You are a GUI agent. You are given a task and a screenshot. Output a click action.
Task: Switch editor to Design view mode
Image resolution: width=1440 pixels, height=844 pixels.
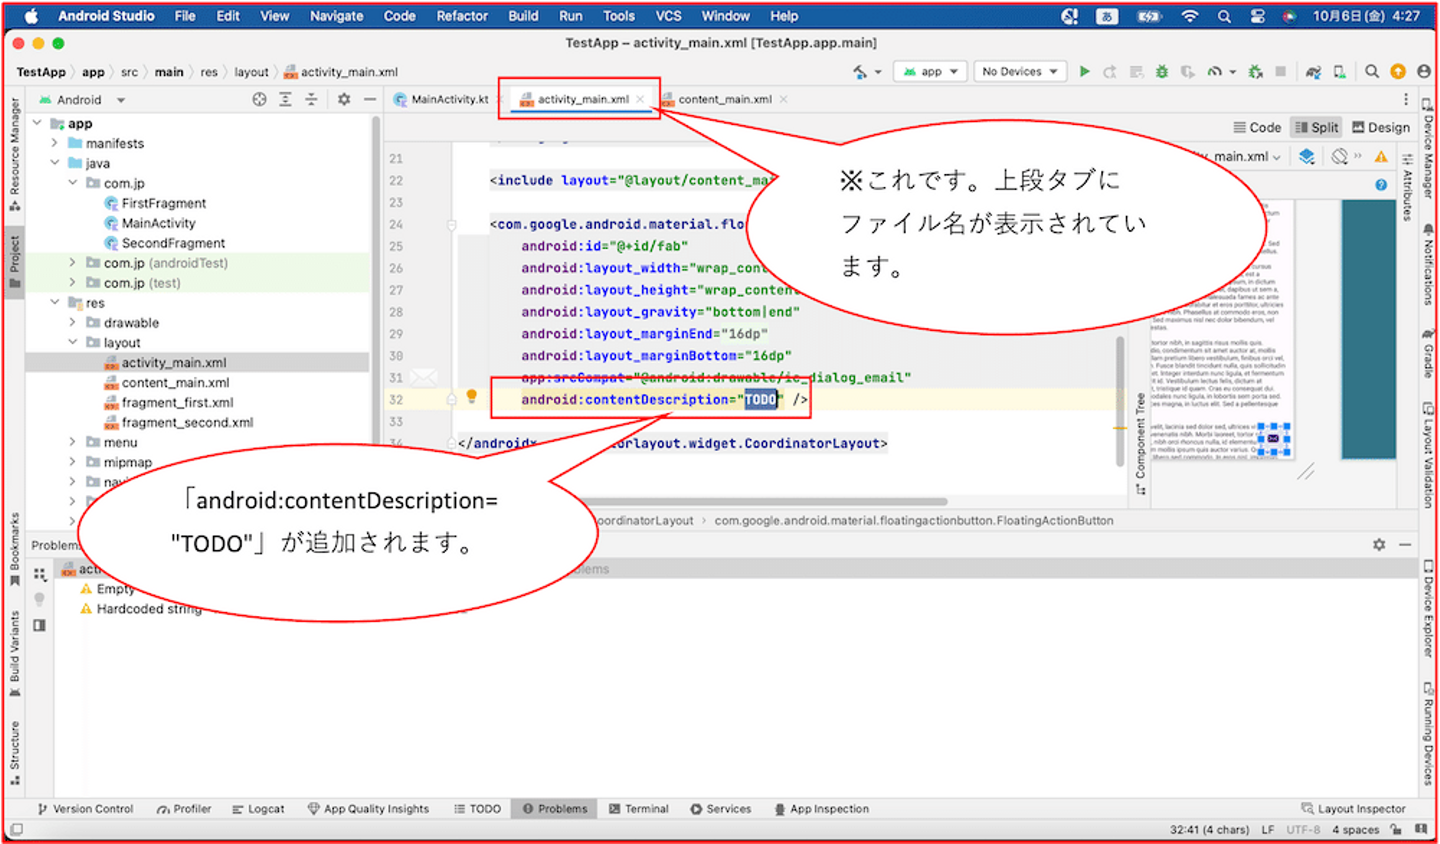tap(1381, 128)
